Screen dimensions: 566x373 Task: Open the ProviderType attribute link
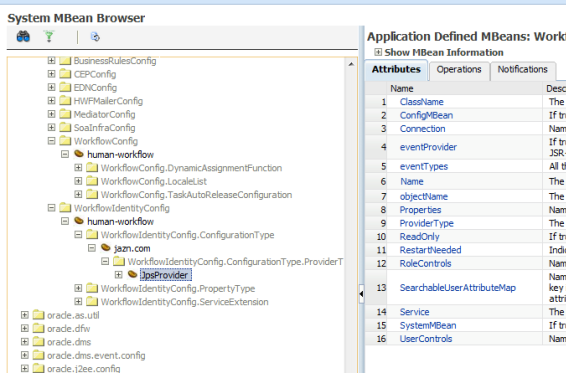[x=426, y=223]
